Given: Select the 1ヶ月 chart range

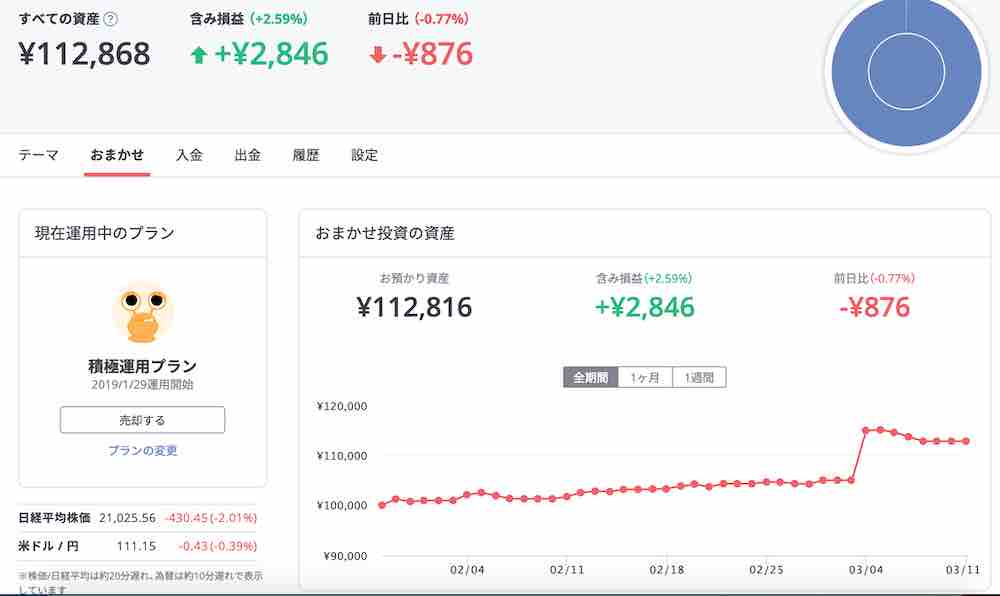Looking at the screenshot, I should [x=645, y=377].
